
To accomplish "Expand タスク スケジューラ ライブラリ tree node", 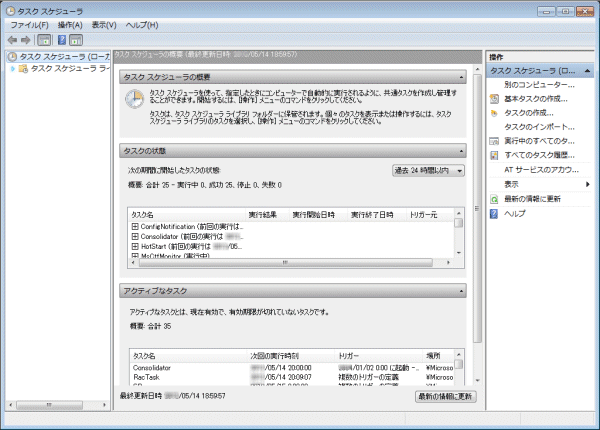I will [13, 69].
